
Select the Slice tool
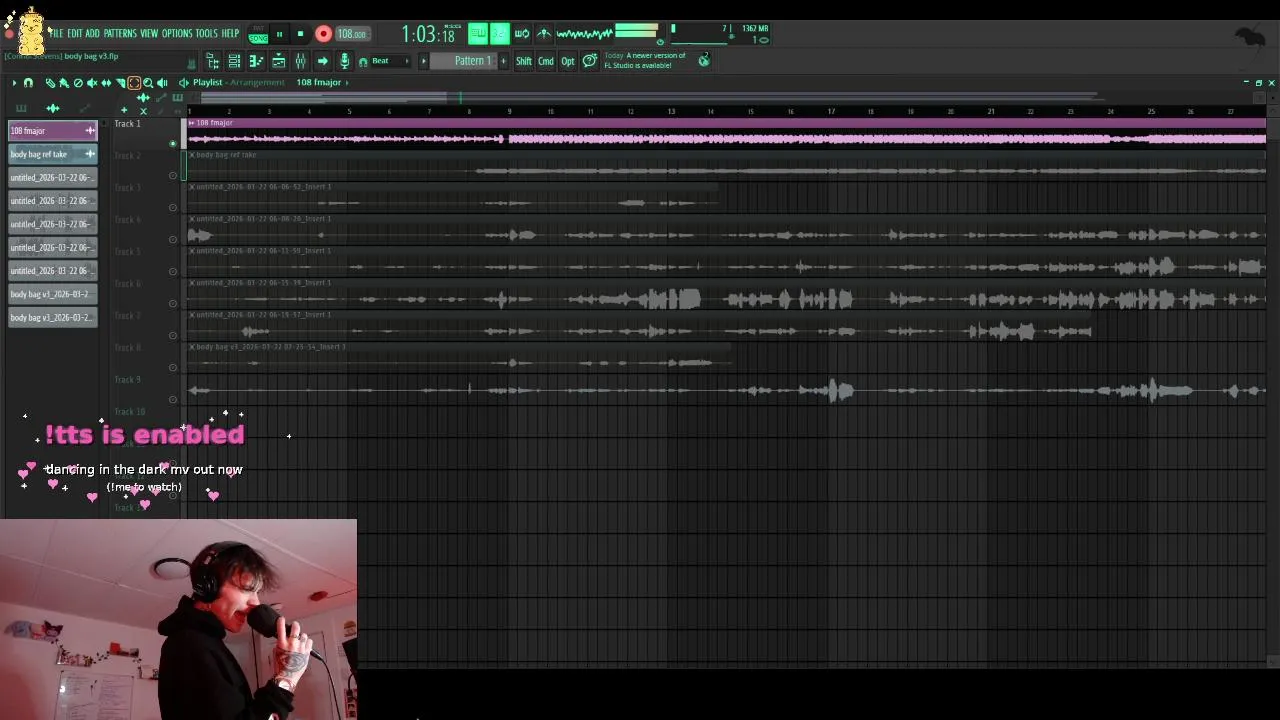tap(120, 83)
